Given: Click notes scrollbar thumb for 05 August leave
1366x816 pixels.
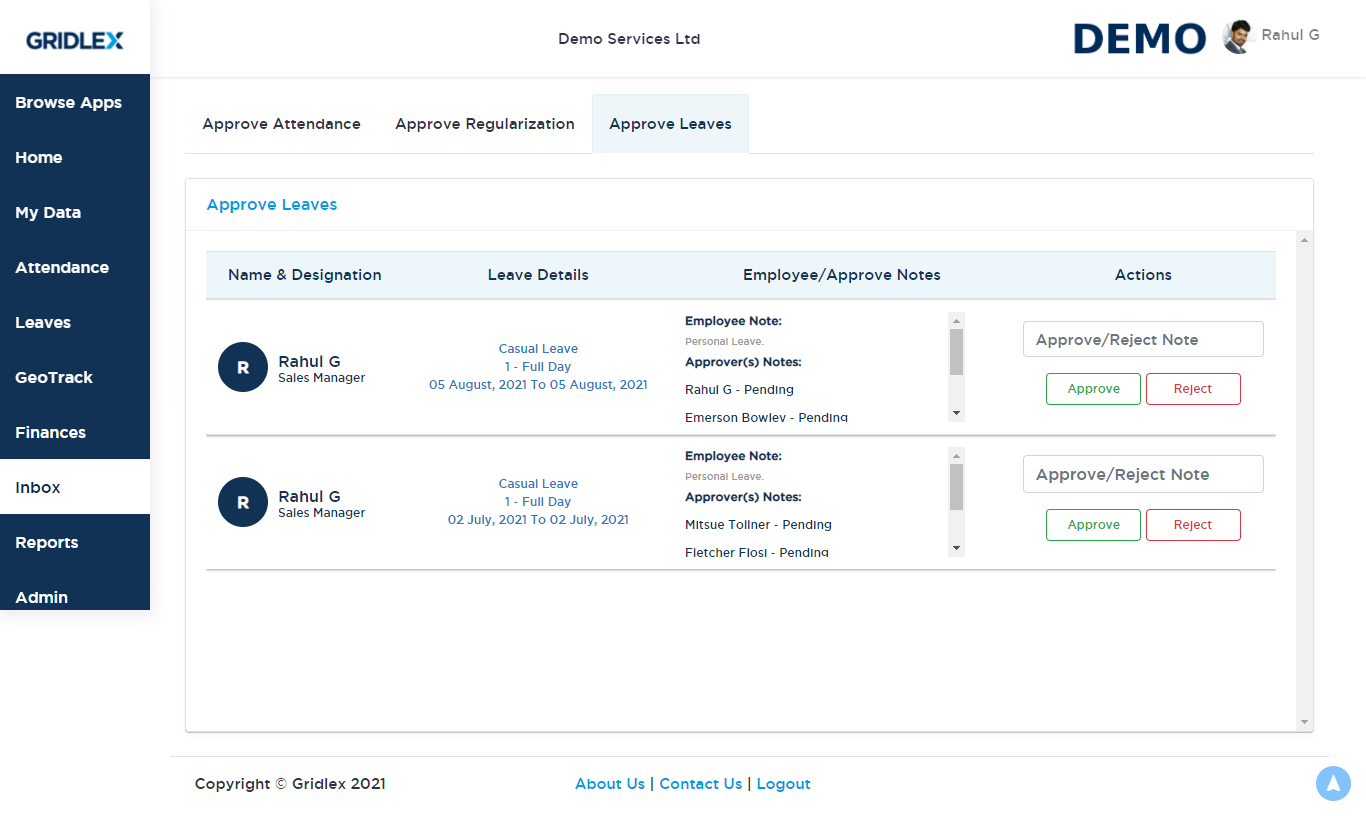Looking at the screenshot, I should 957,352.
